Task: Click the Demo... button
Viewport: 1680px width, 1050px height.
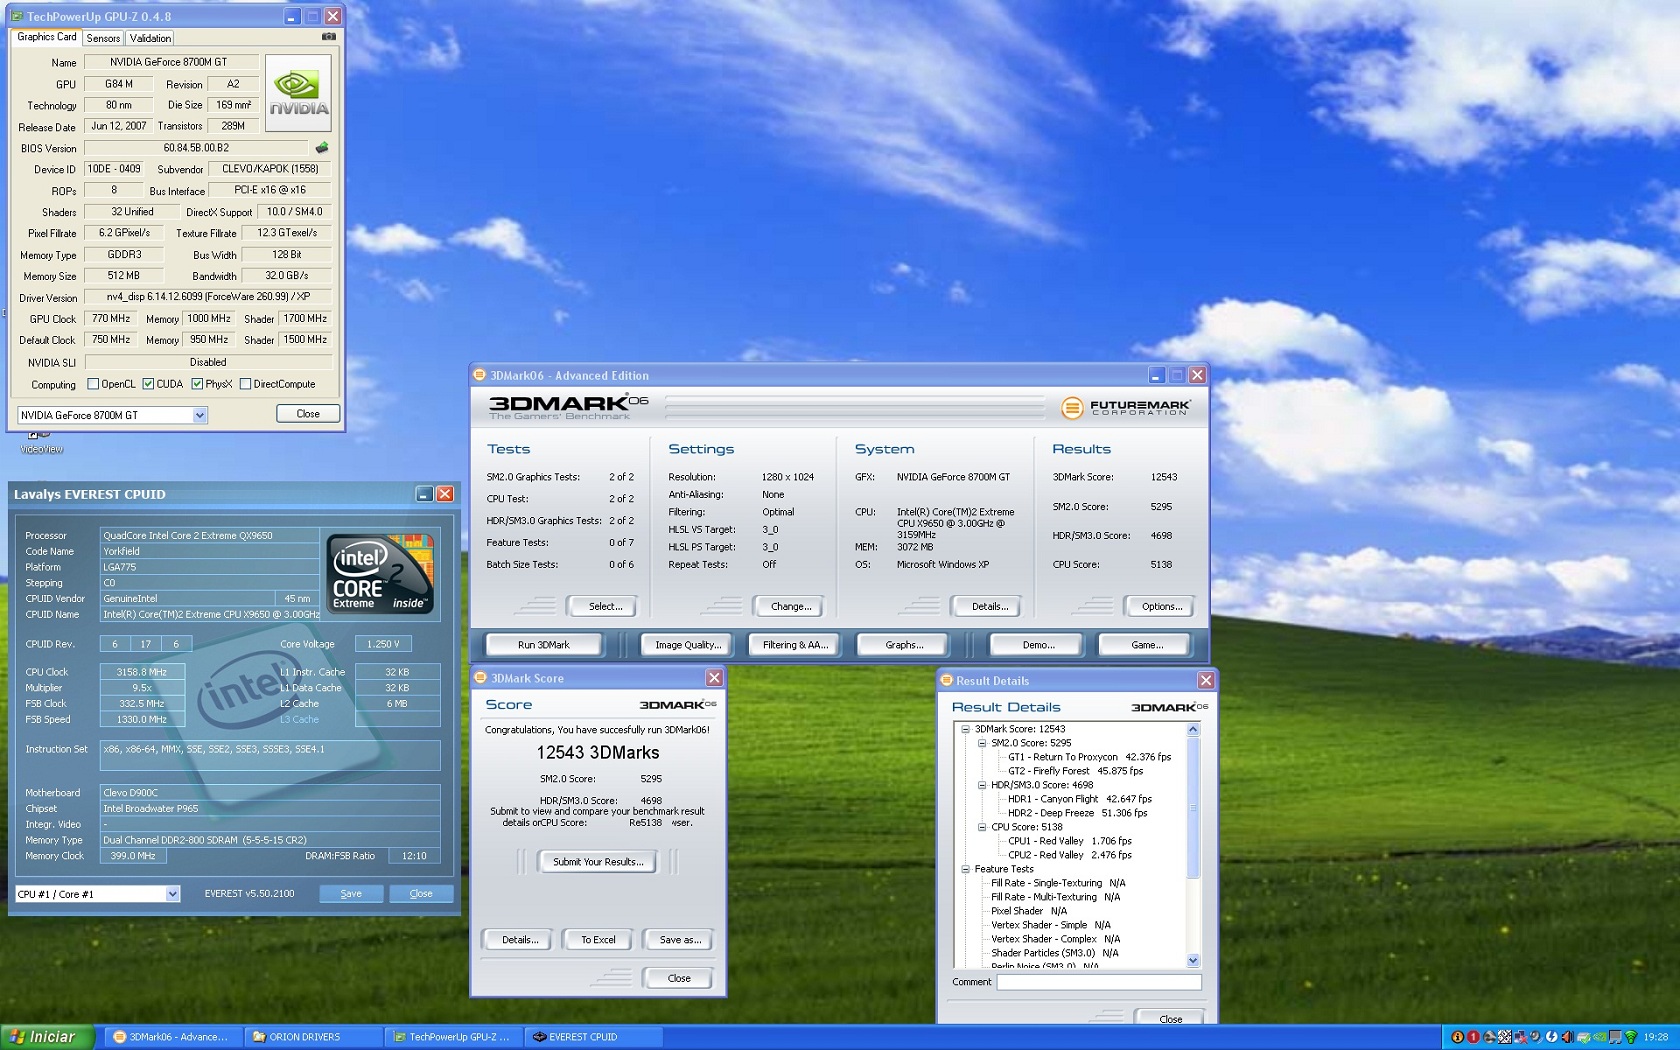Action: point(1039,645)
